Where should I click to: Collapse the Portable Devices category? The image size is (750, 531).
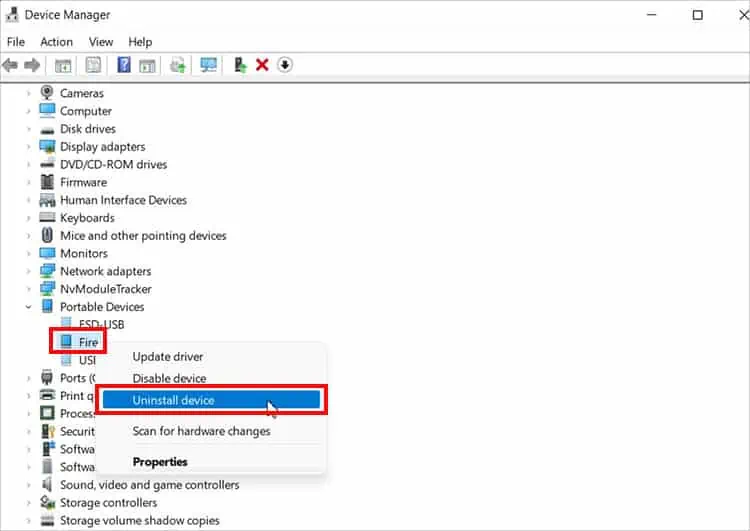click(x=28, y=307)
